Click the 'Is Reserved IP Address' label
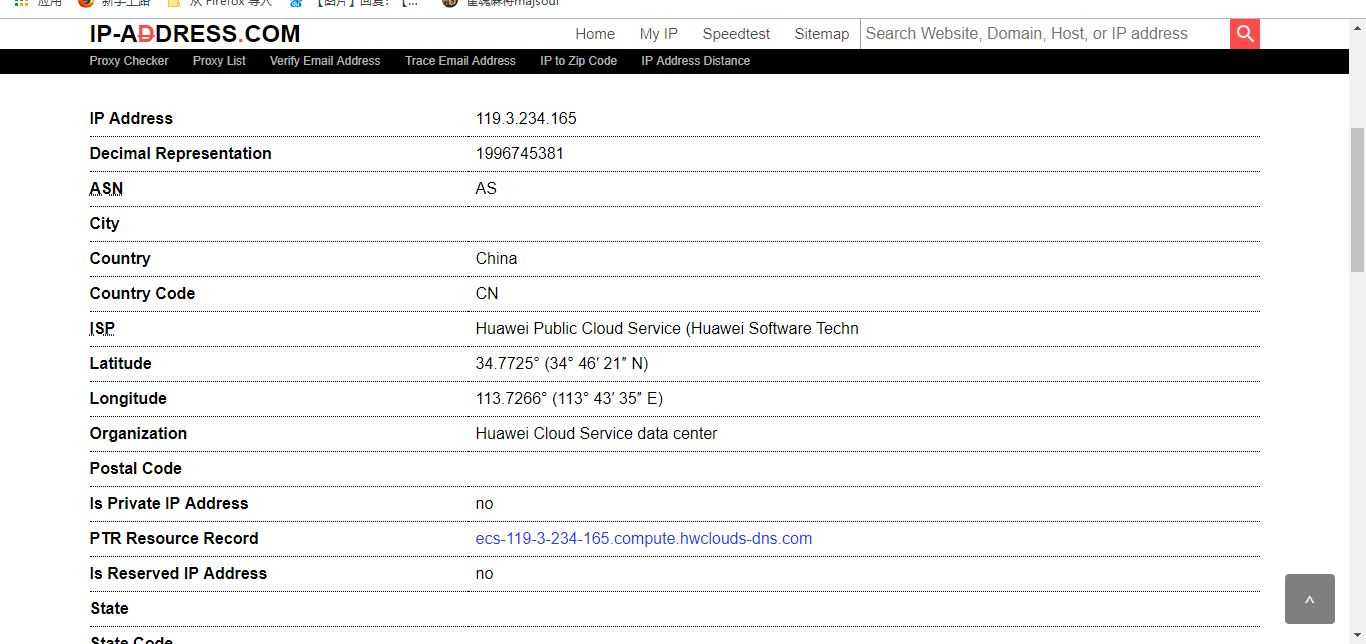The height and width of the screenshot is (644, 1366). pos(178,573)
